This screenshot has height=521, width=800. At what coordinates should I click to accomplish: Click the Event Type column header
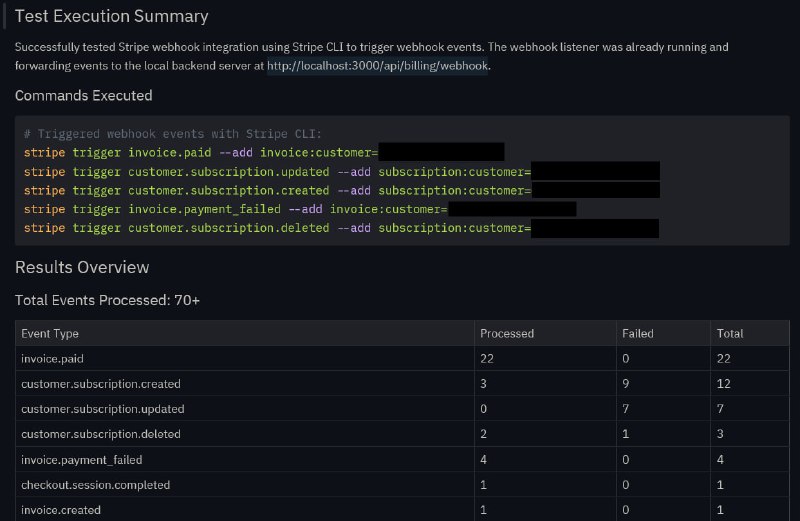tap(50, 334)
